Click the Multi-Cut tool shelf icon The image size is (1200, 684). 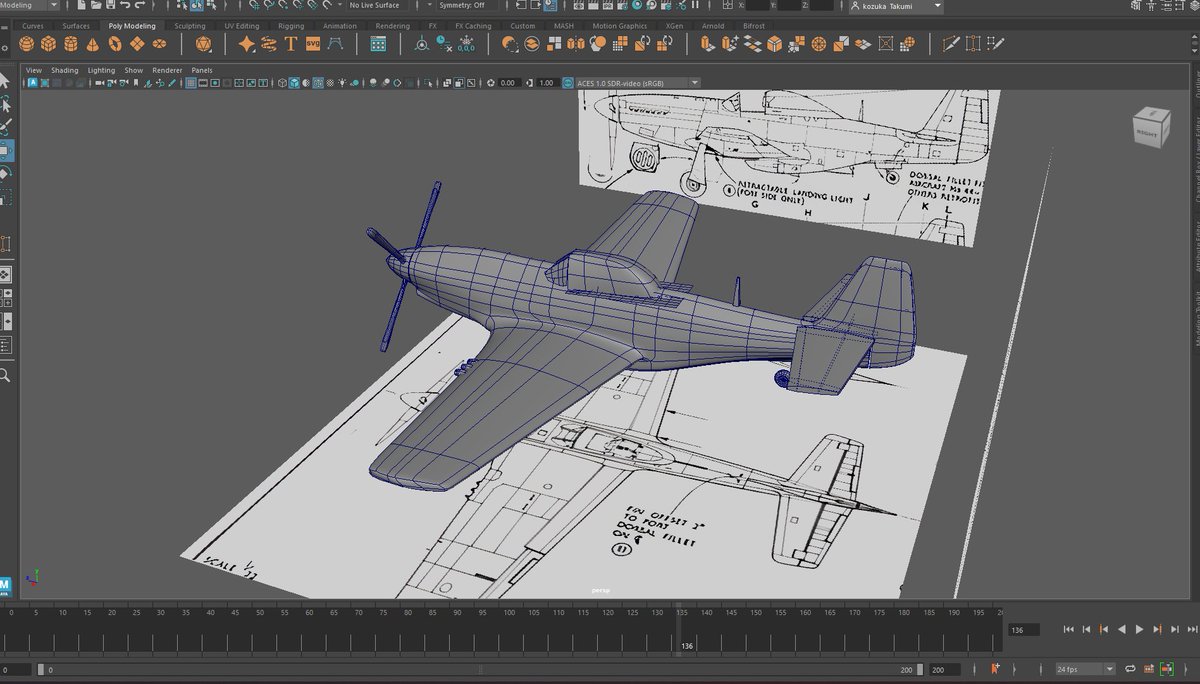coord(950,44)
